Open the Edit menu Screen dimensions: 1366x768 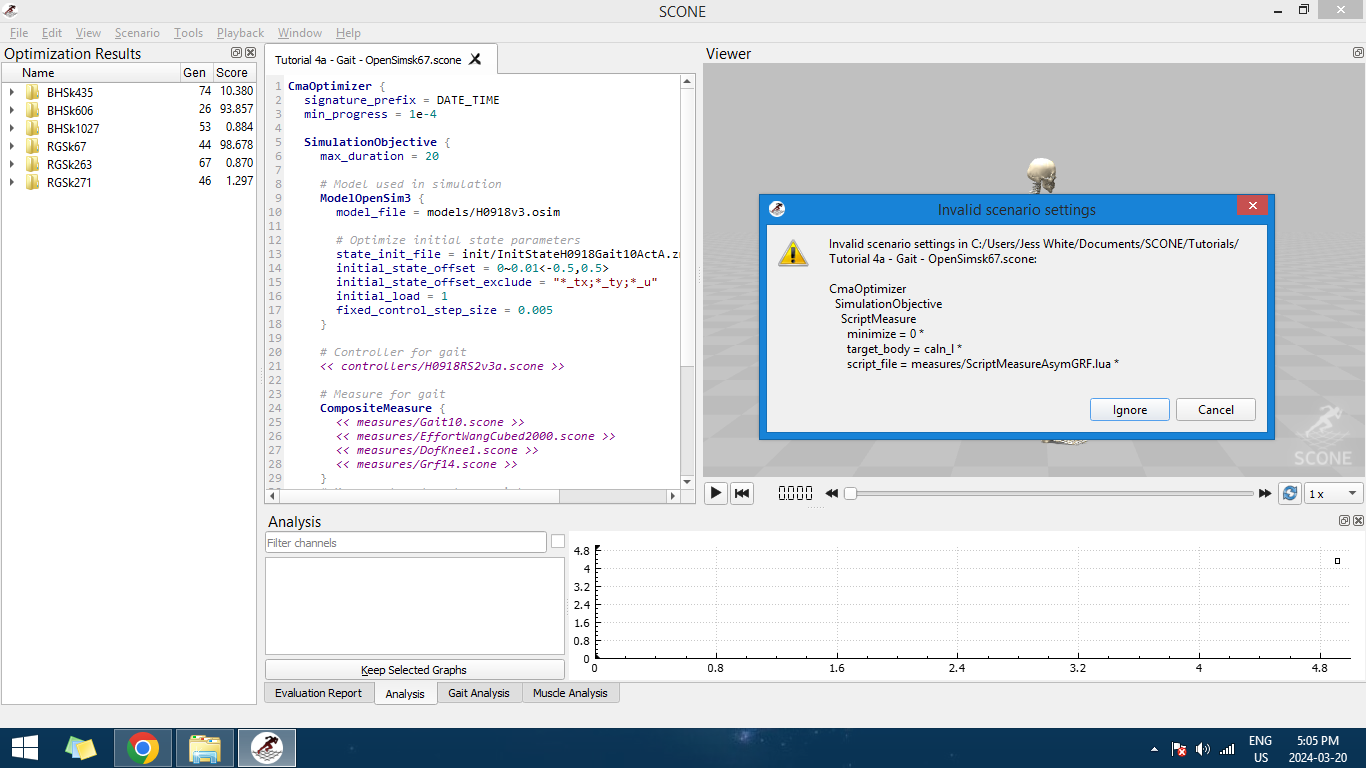52,33
